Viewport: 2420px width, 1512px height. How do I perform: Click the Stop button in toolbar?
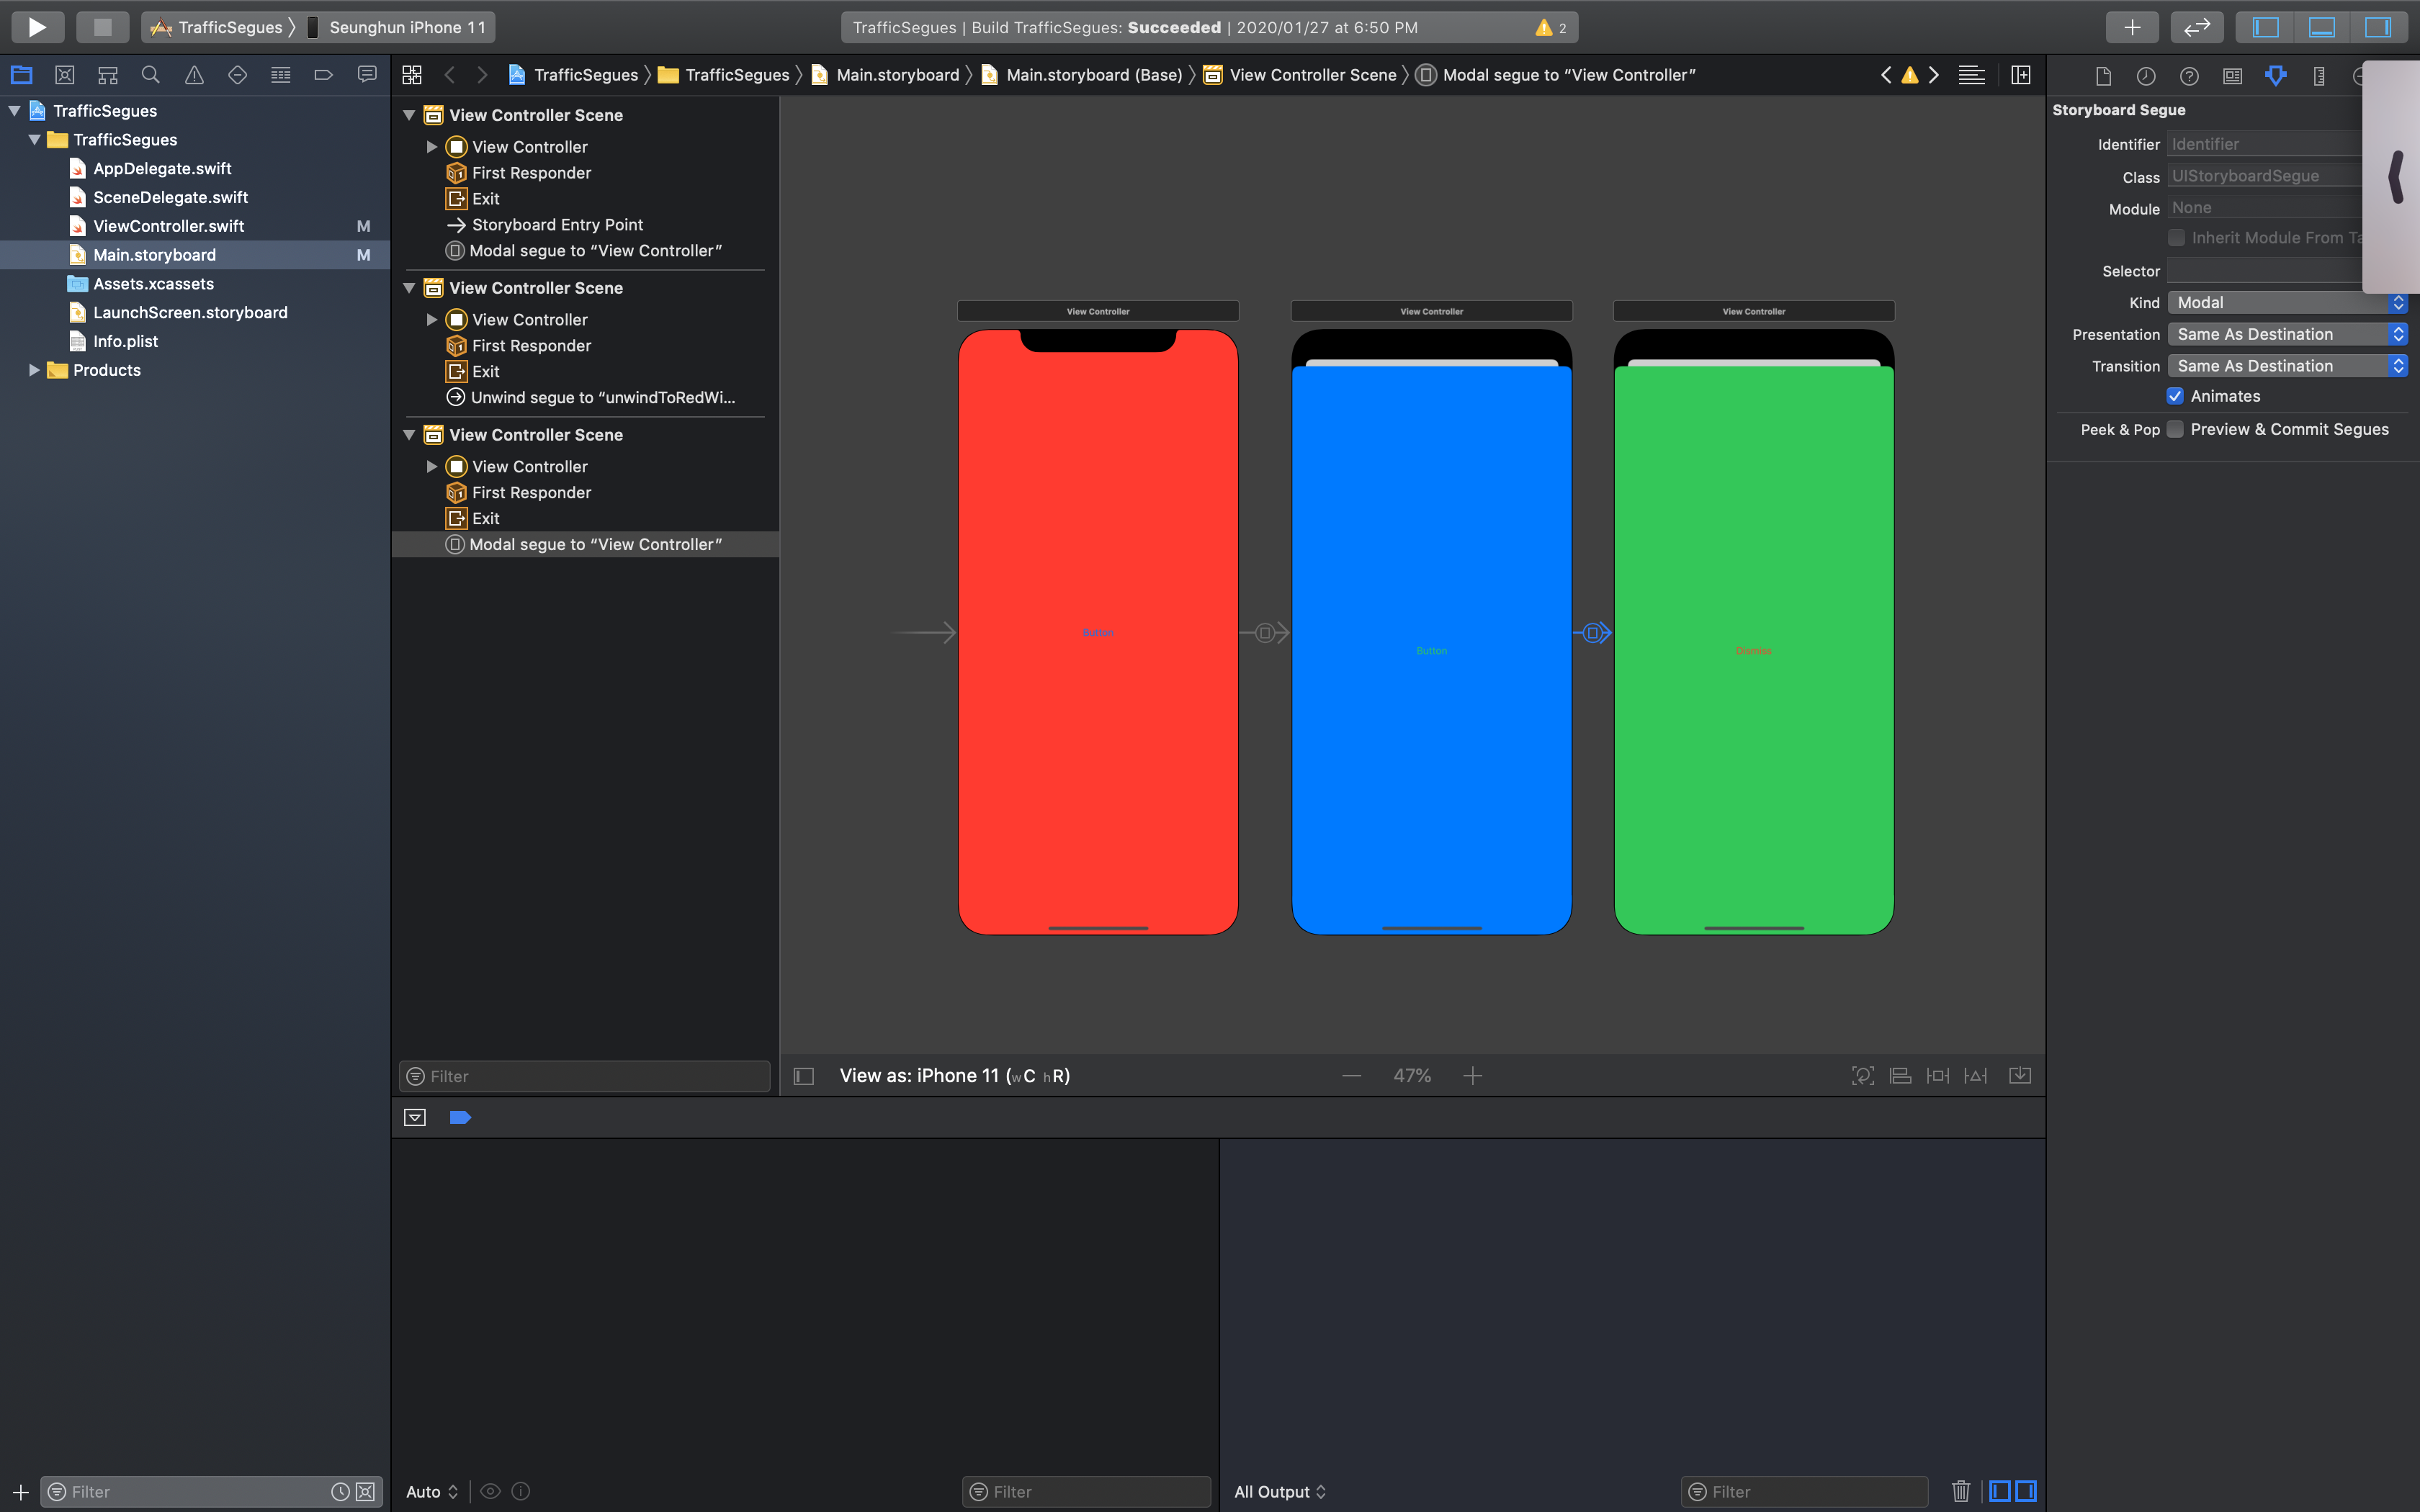102,27
